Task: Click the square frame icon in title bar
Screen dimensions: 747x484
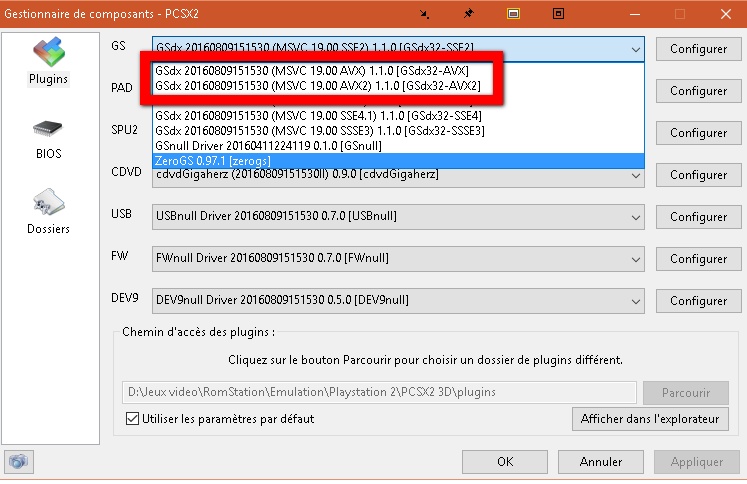Action: coord(558,13)
